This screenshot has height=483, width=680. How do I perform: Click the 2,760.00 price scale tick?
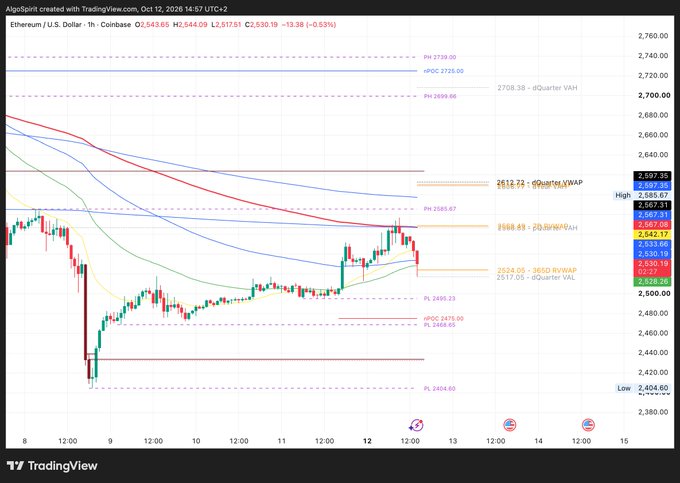(653, 36)
